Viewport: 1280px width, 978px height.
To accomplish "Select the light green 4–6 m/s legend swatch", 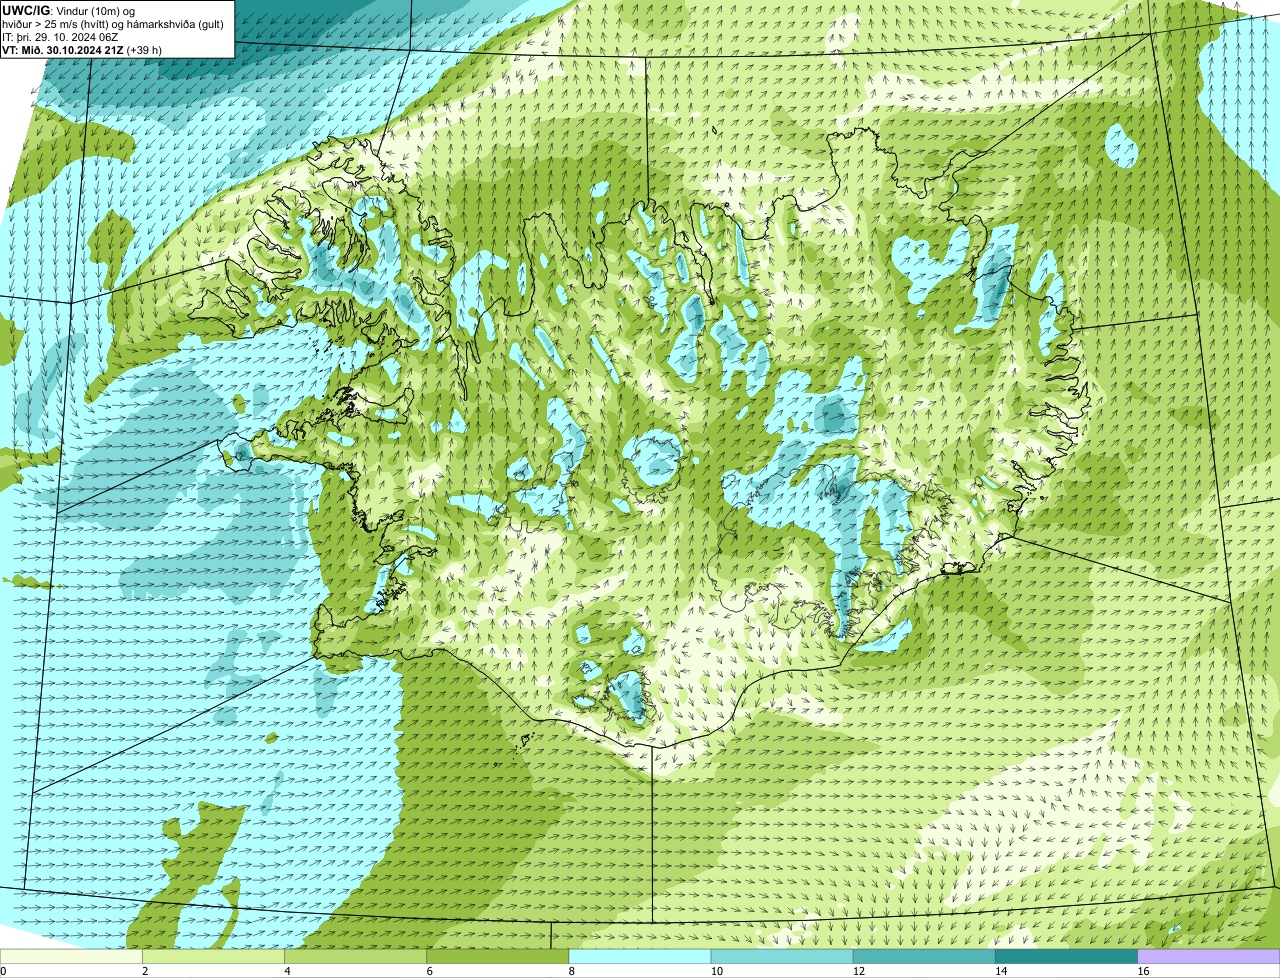I will (355, 956).
